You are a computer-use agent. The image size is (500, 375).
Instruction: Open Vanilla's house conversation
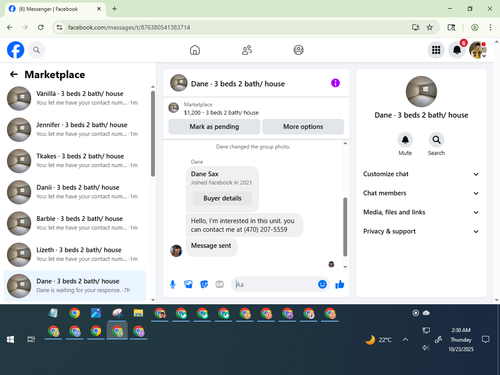coord(75,98)
